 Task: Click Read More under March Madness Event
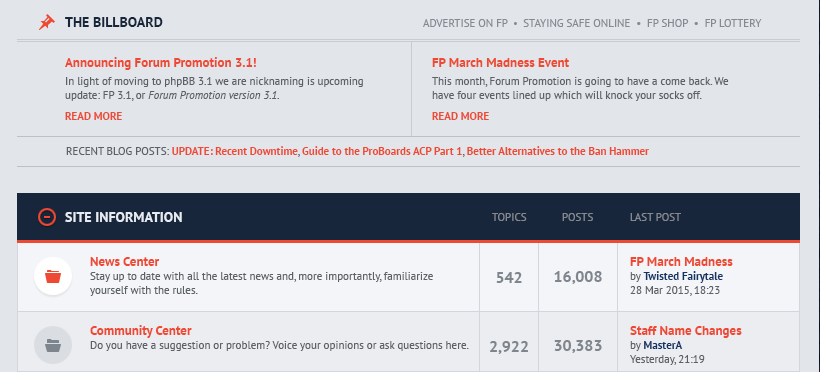460,116
